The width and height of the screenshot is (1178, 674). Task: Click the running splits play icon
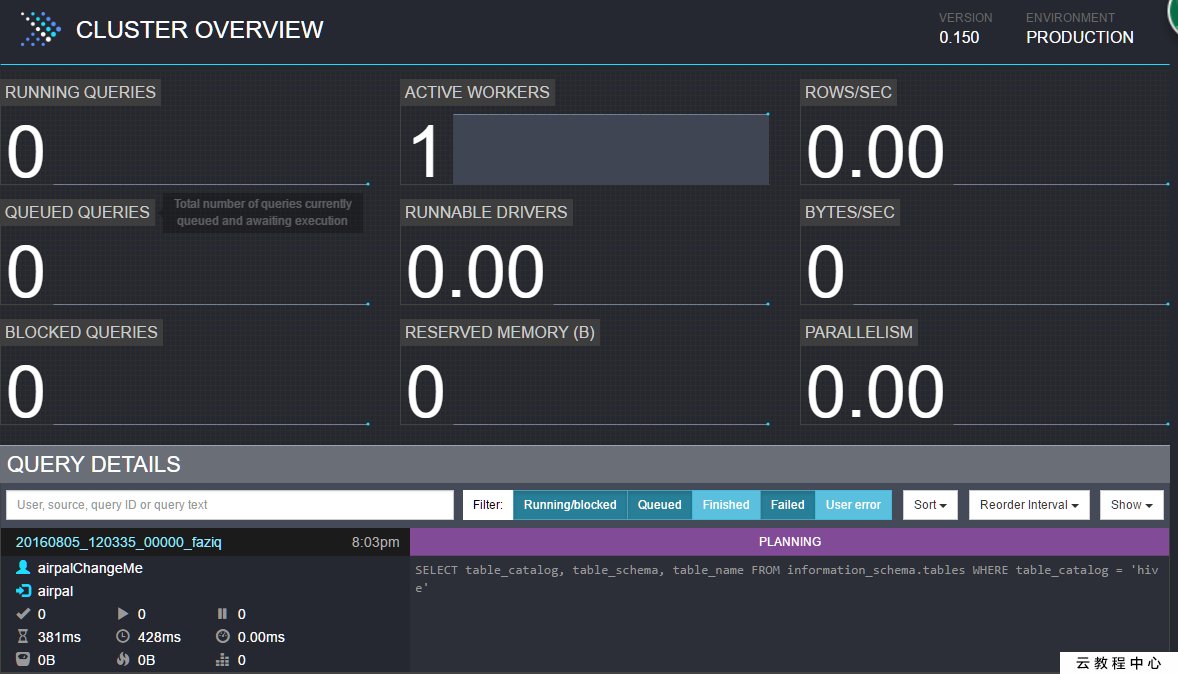point(123,614)
